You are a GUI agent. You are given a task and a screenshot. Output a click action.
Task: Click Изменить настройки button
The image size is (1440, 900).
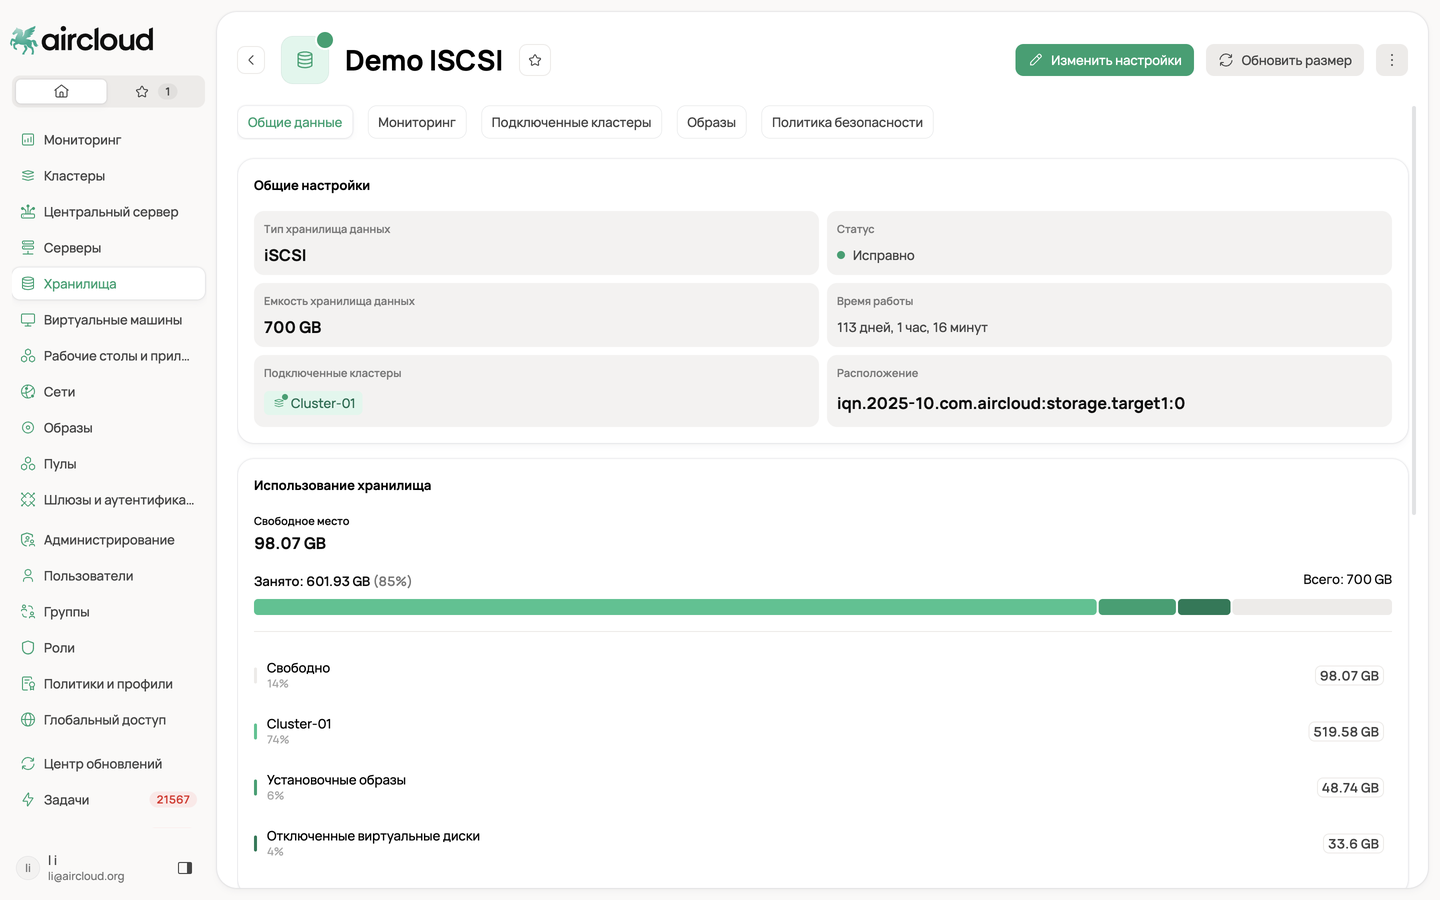coord(1105,60)
